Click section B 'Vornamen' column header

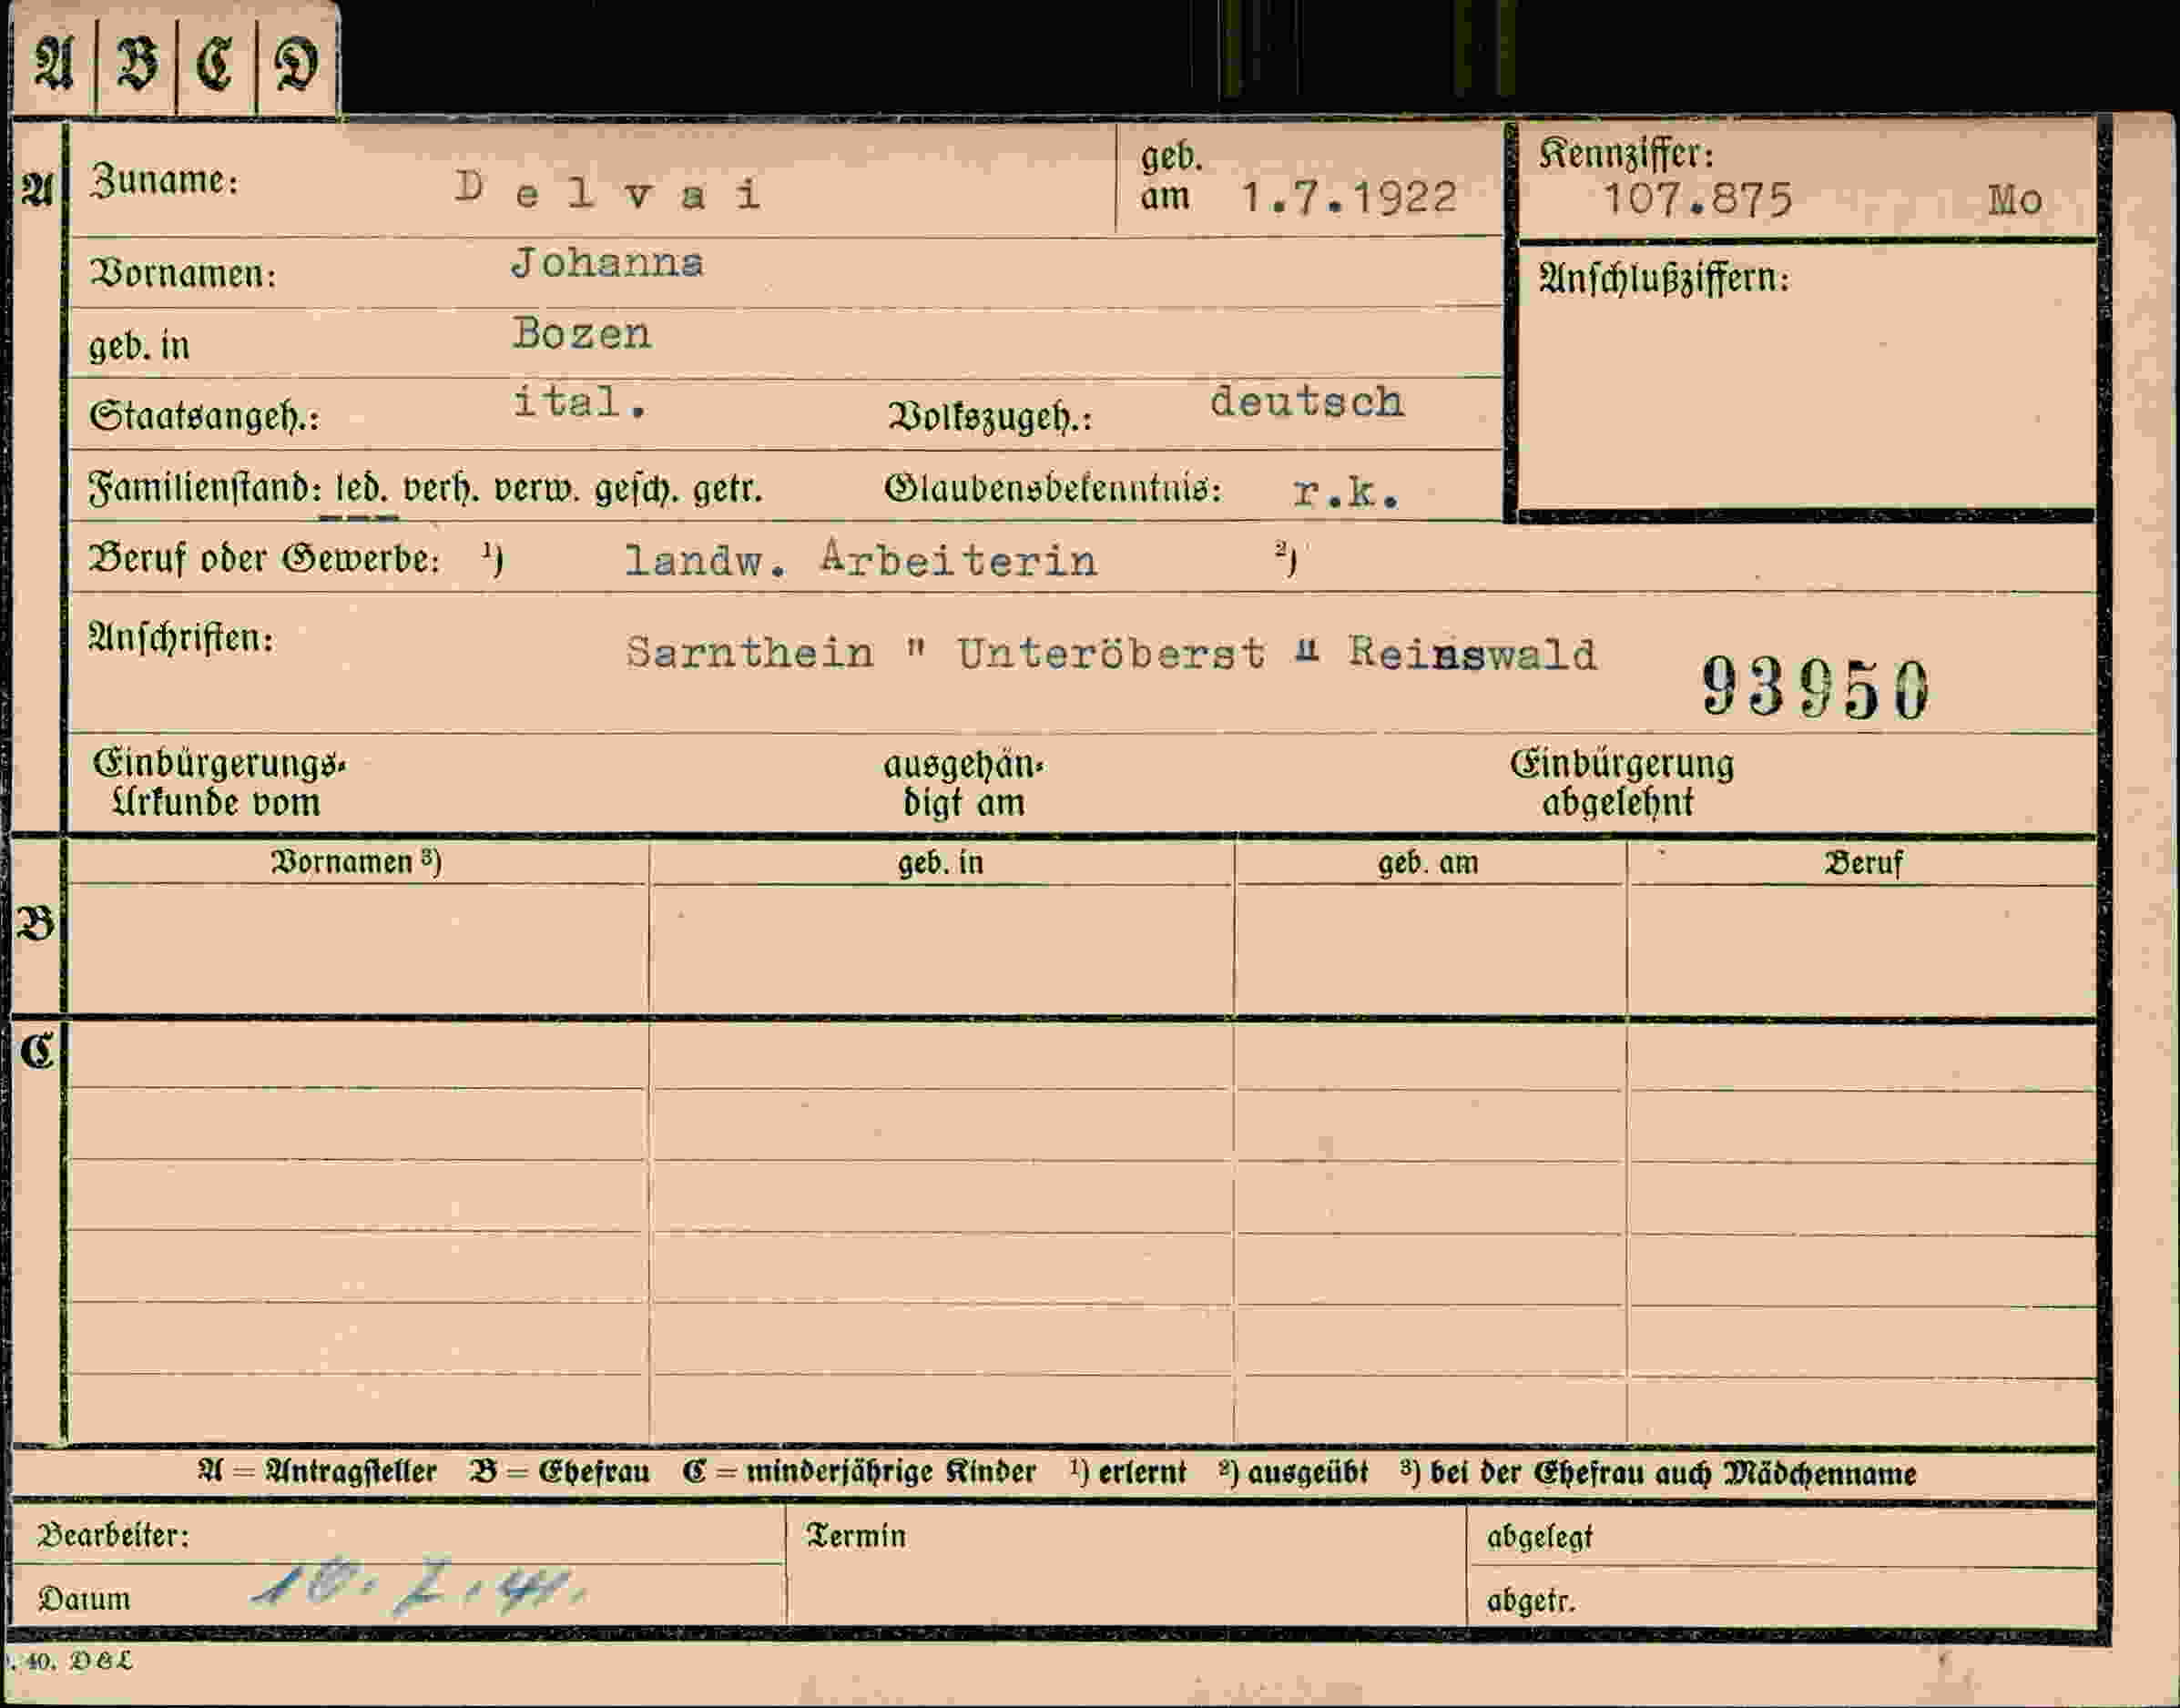(356, 862)
